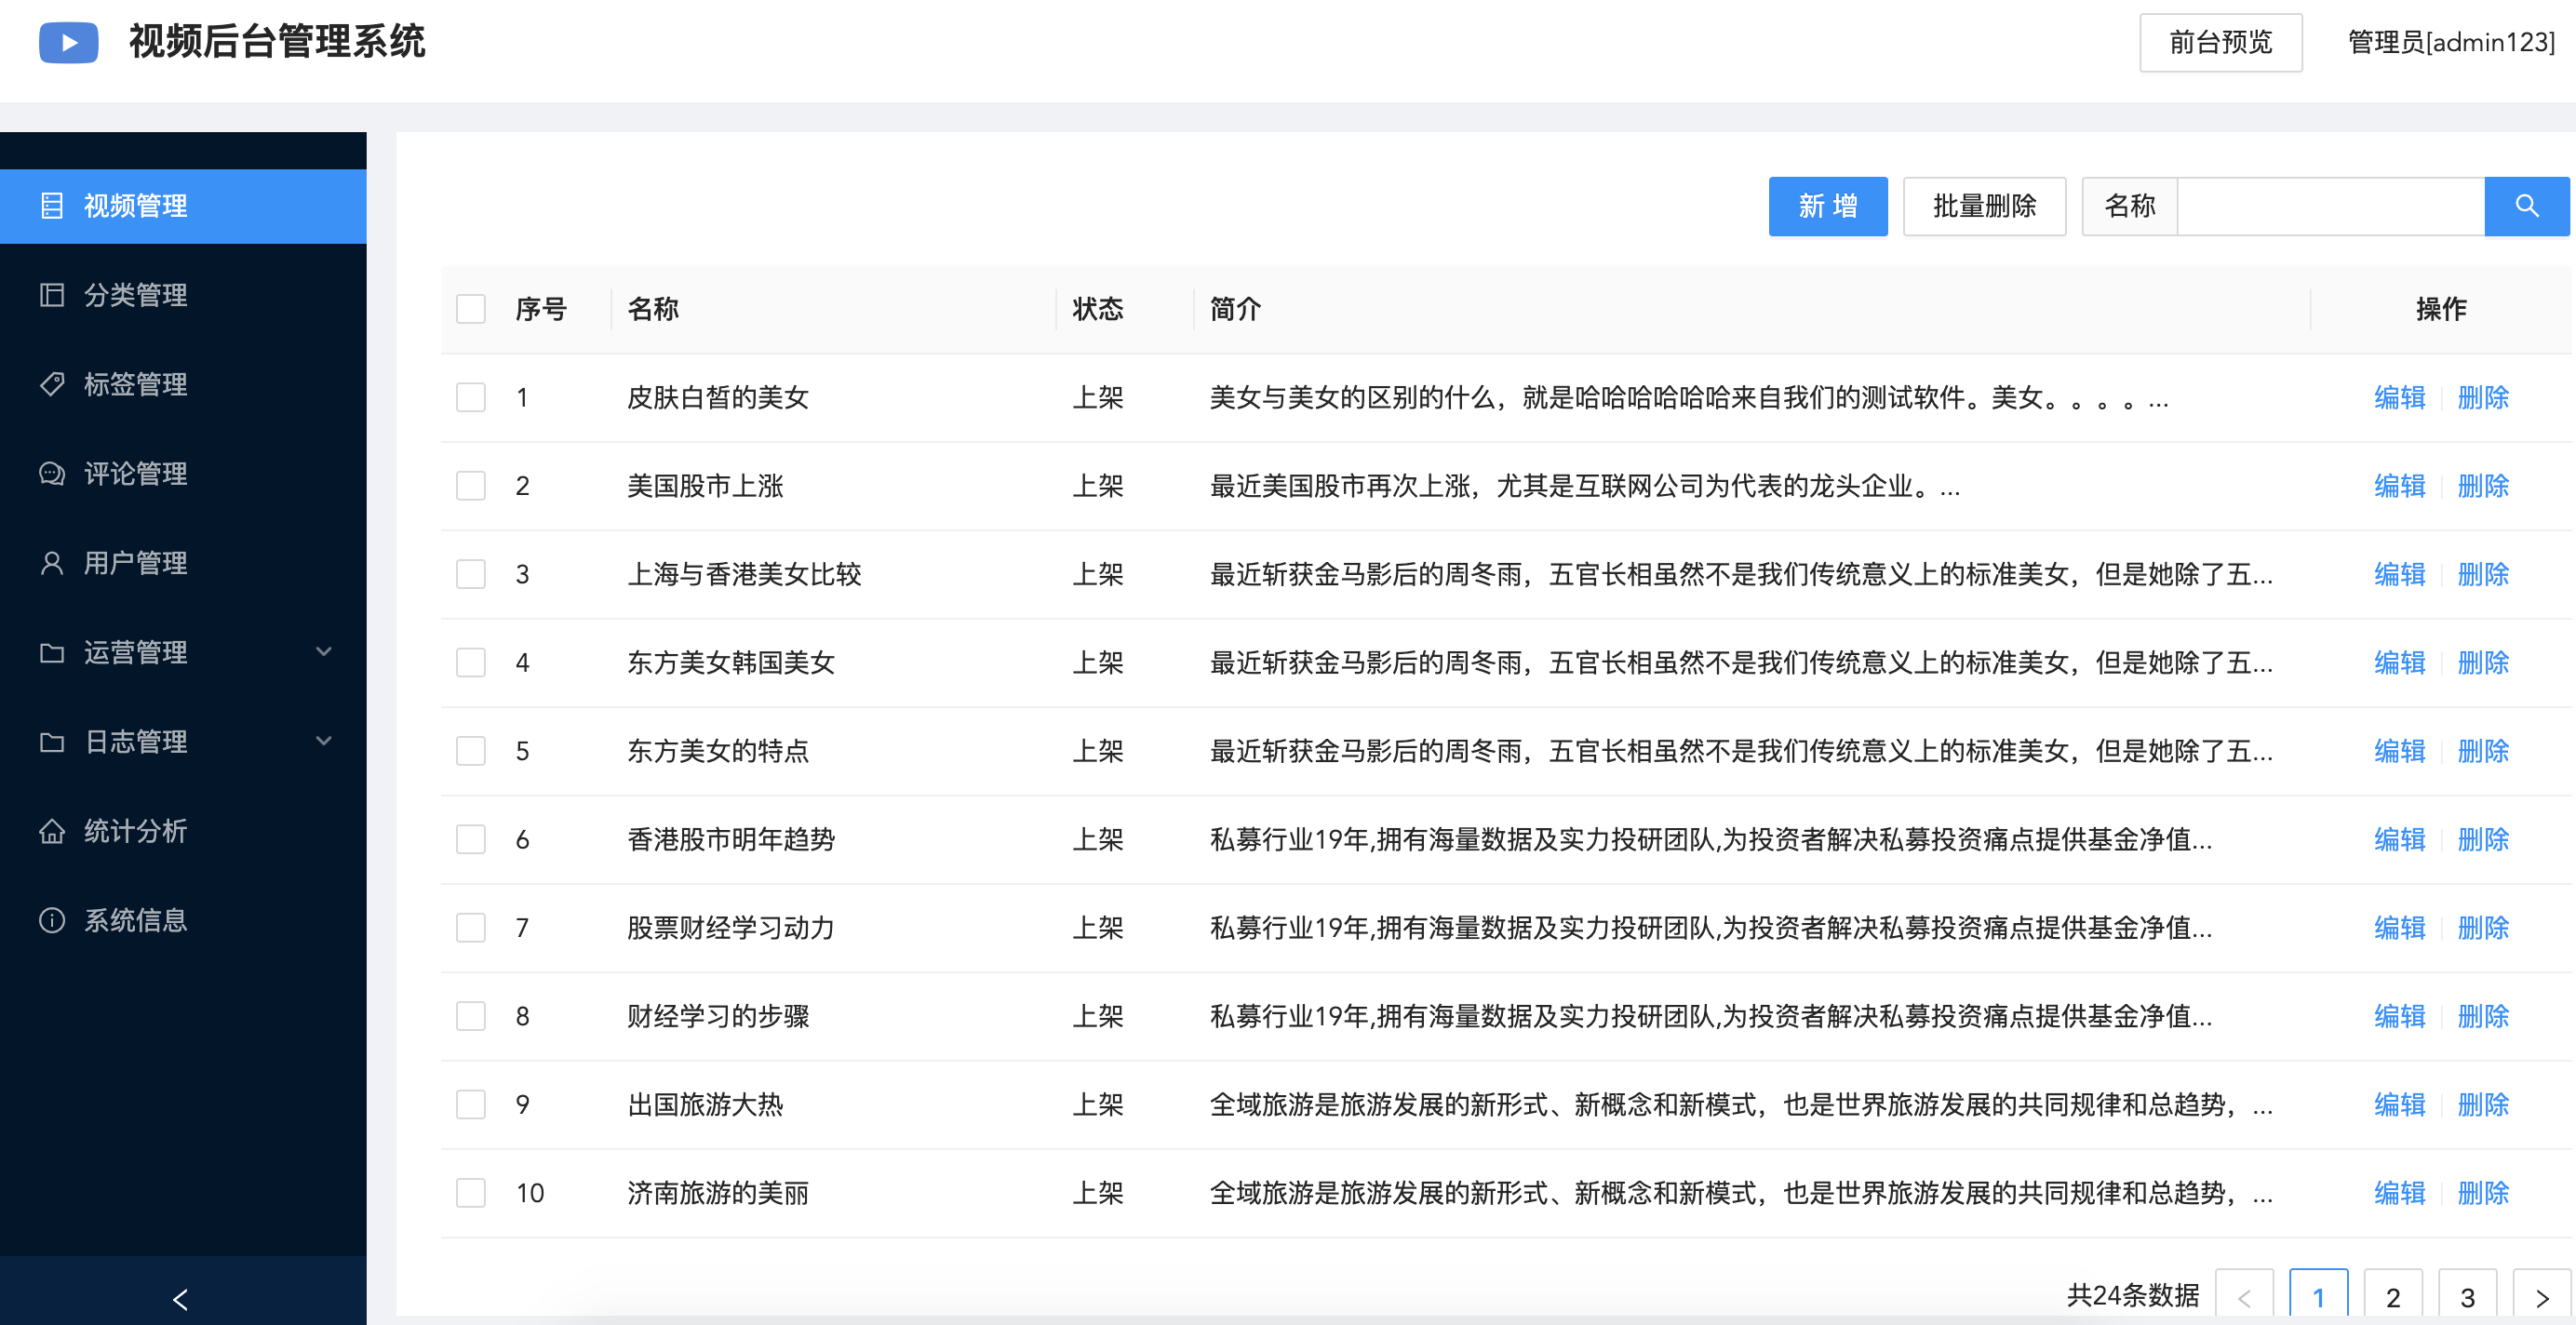Focus the 名称 search input field
Screen dimensions: 2576x1325
point(2330,206)
